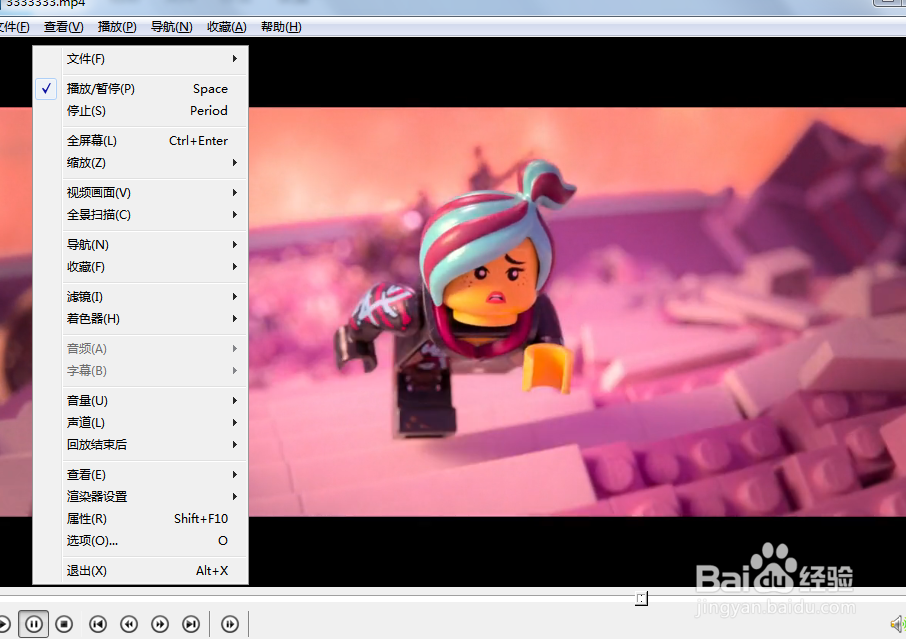Open the 收藏(A) menu in the menu bar
The width and height of the screenshot is (906, 639).
226,27
